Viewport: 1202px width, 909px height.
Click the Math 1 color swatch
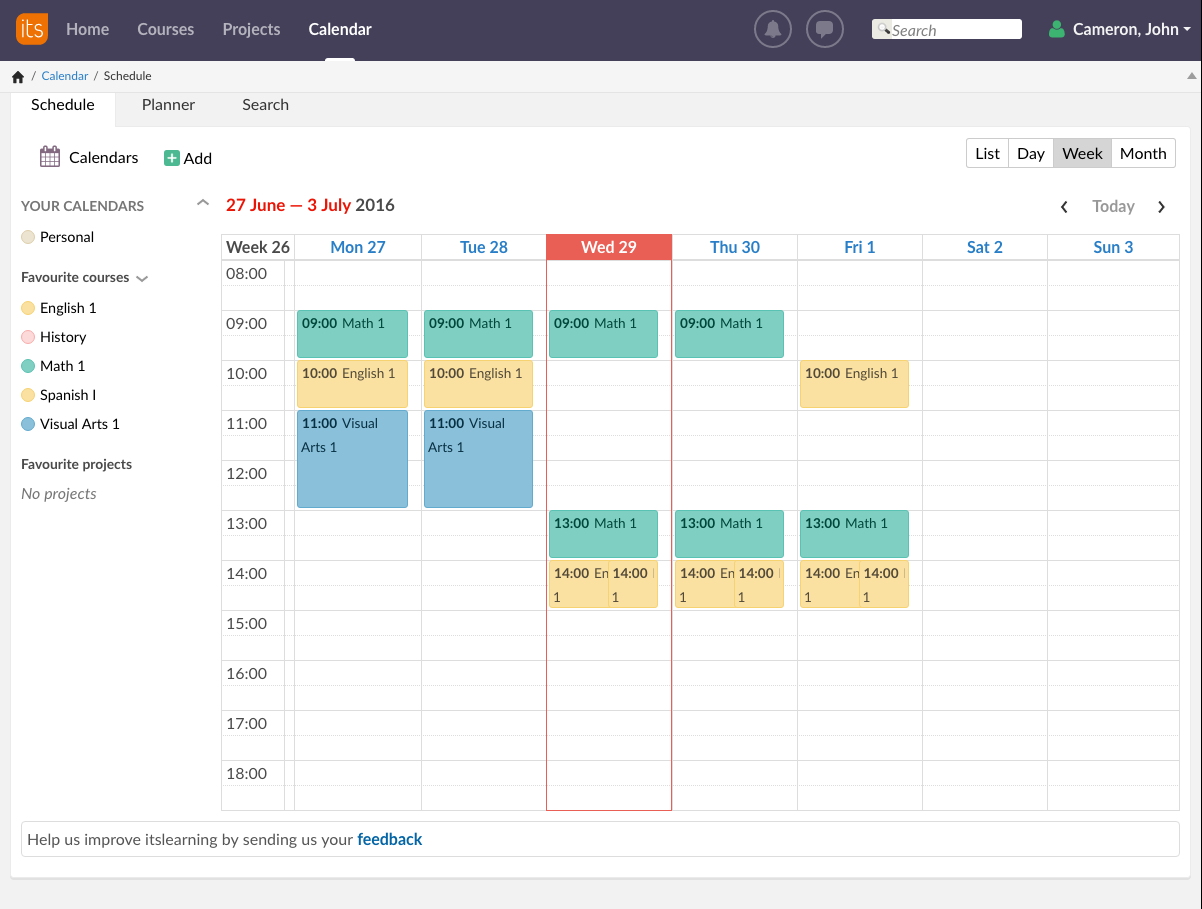(x=27, y=366)
